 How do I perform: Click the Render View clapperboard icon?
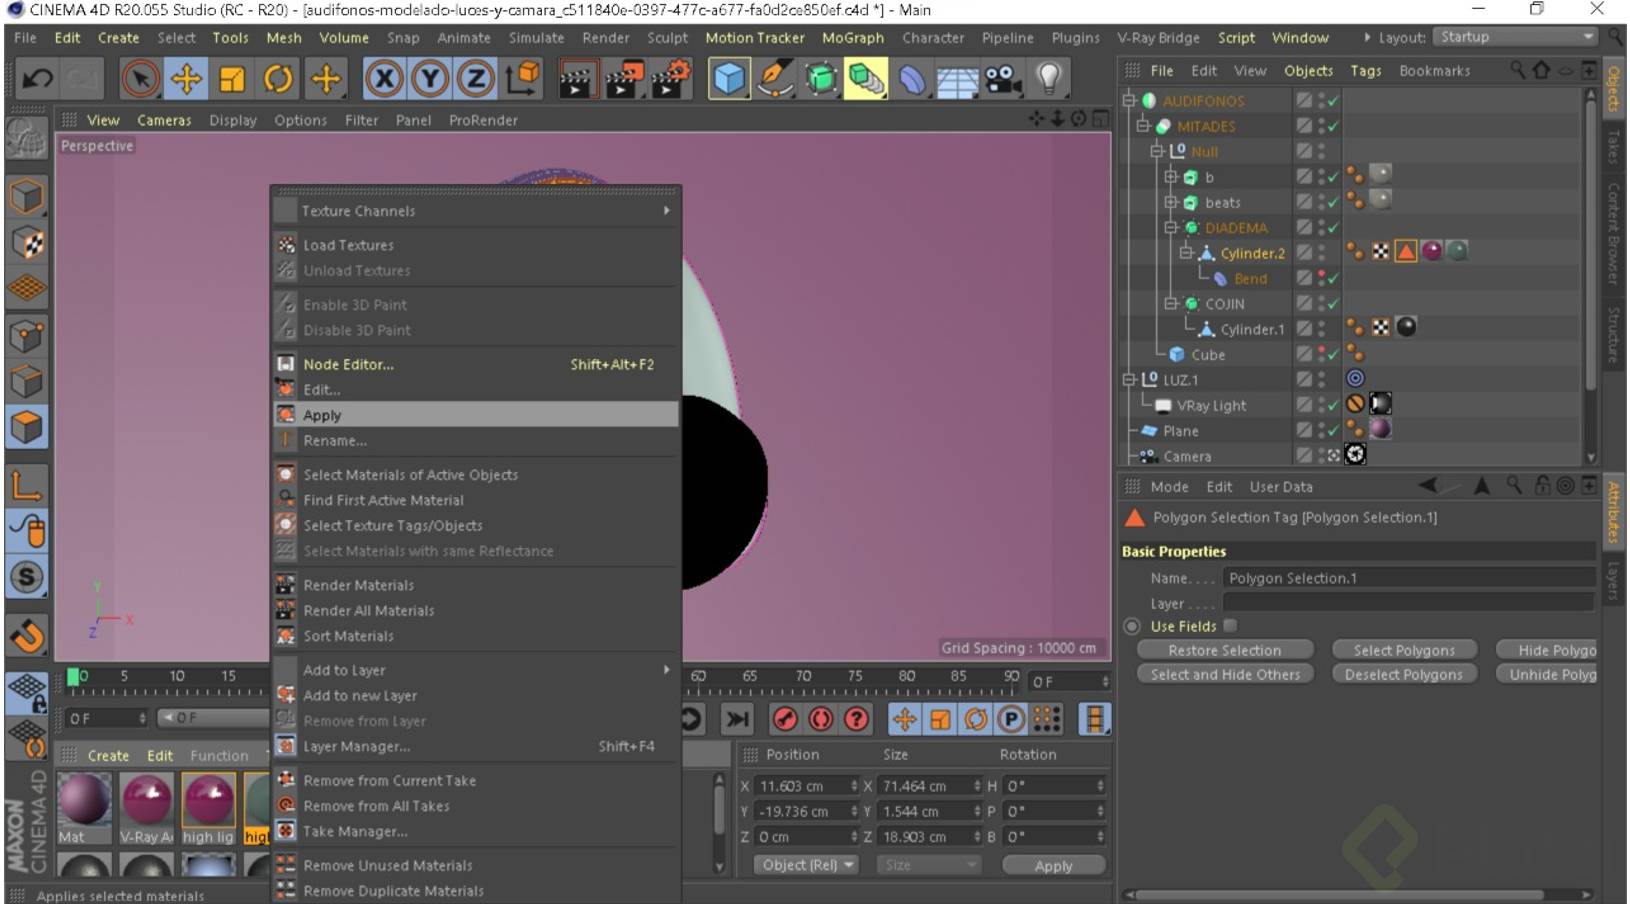[575, 78]
